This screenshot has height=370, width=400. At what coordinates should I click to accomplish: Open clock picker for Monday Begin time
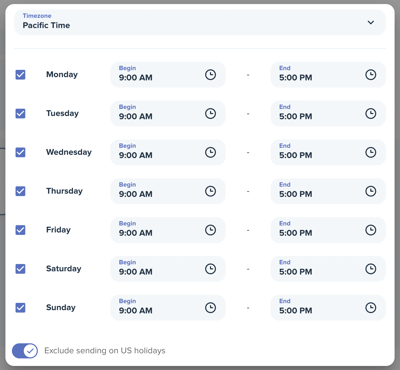point(210,75)
